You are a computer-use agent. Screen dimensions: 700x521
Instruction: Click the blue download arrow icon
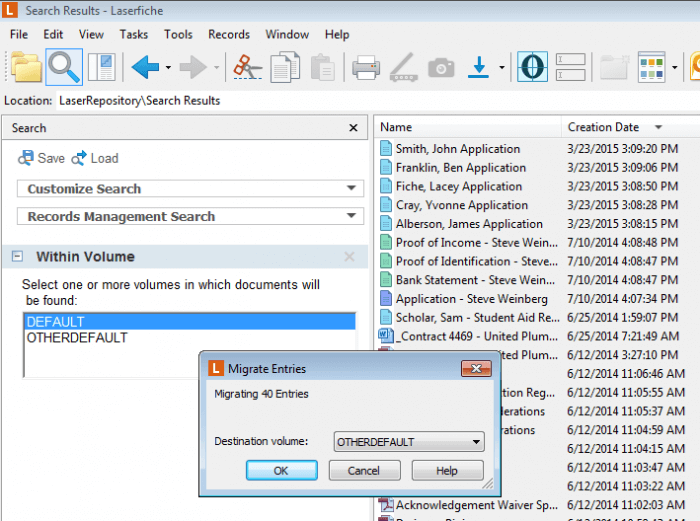(479, 67)
